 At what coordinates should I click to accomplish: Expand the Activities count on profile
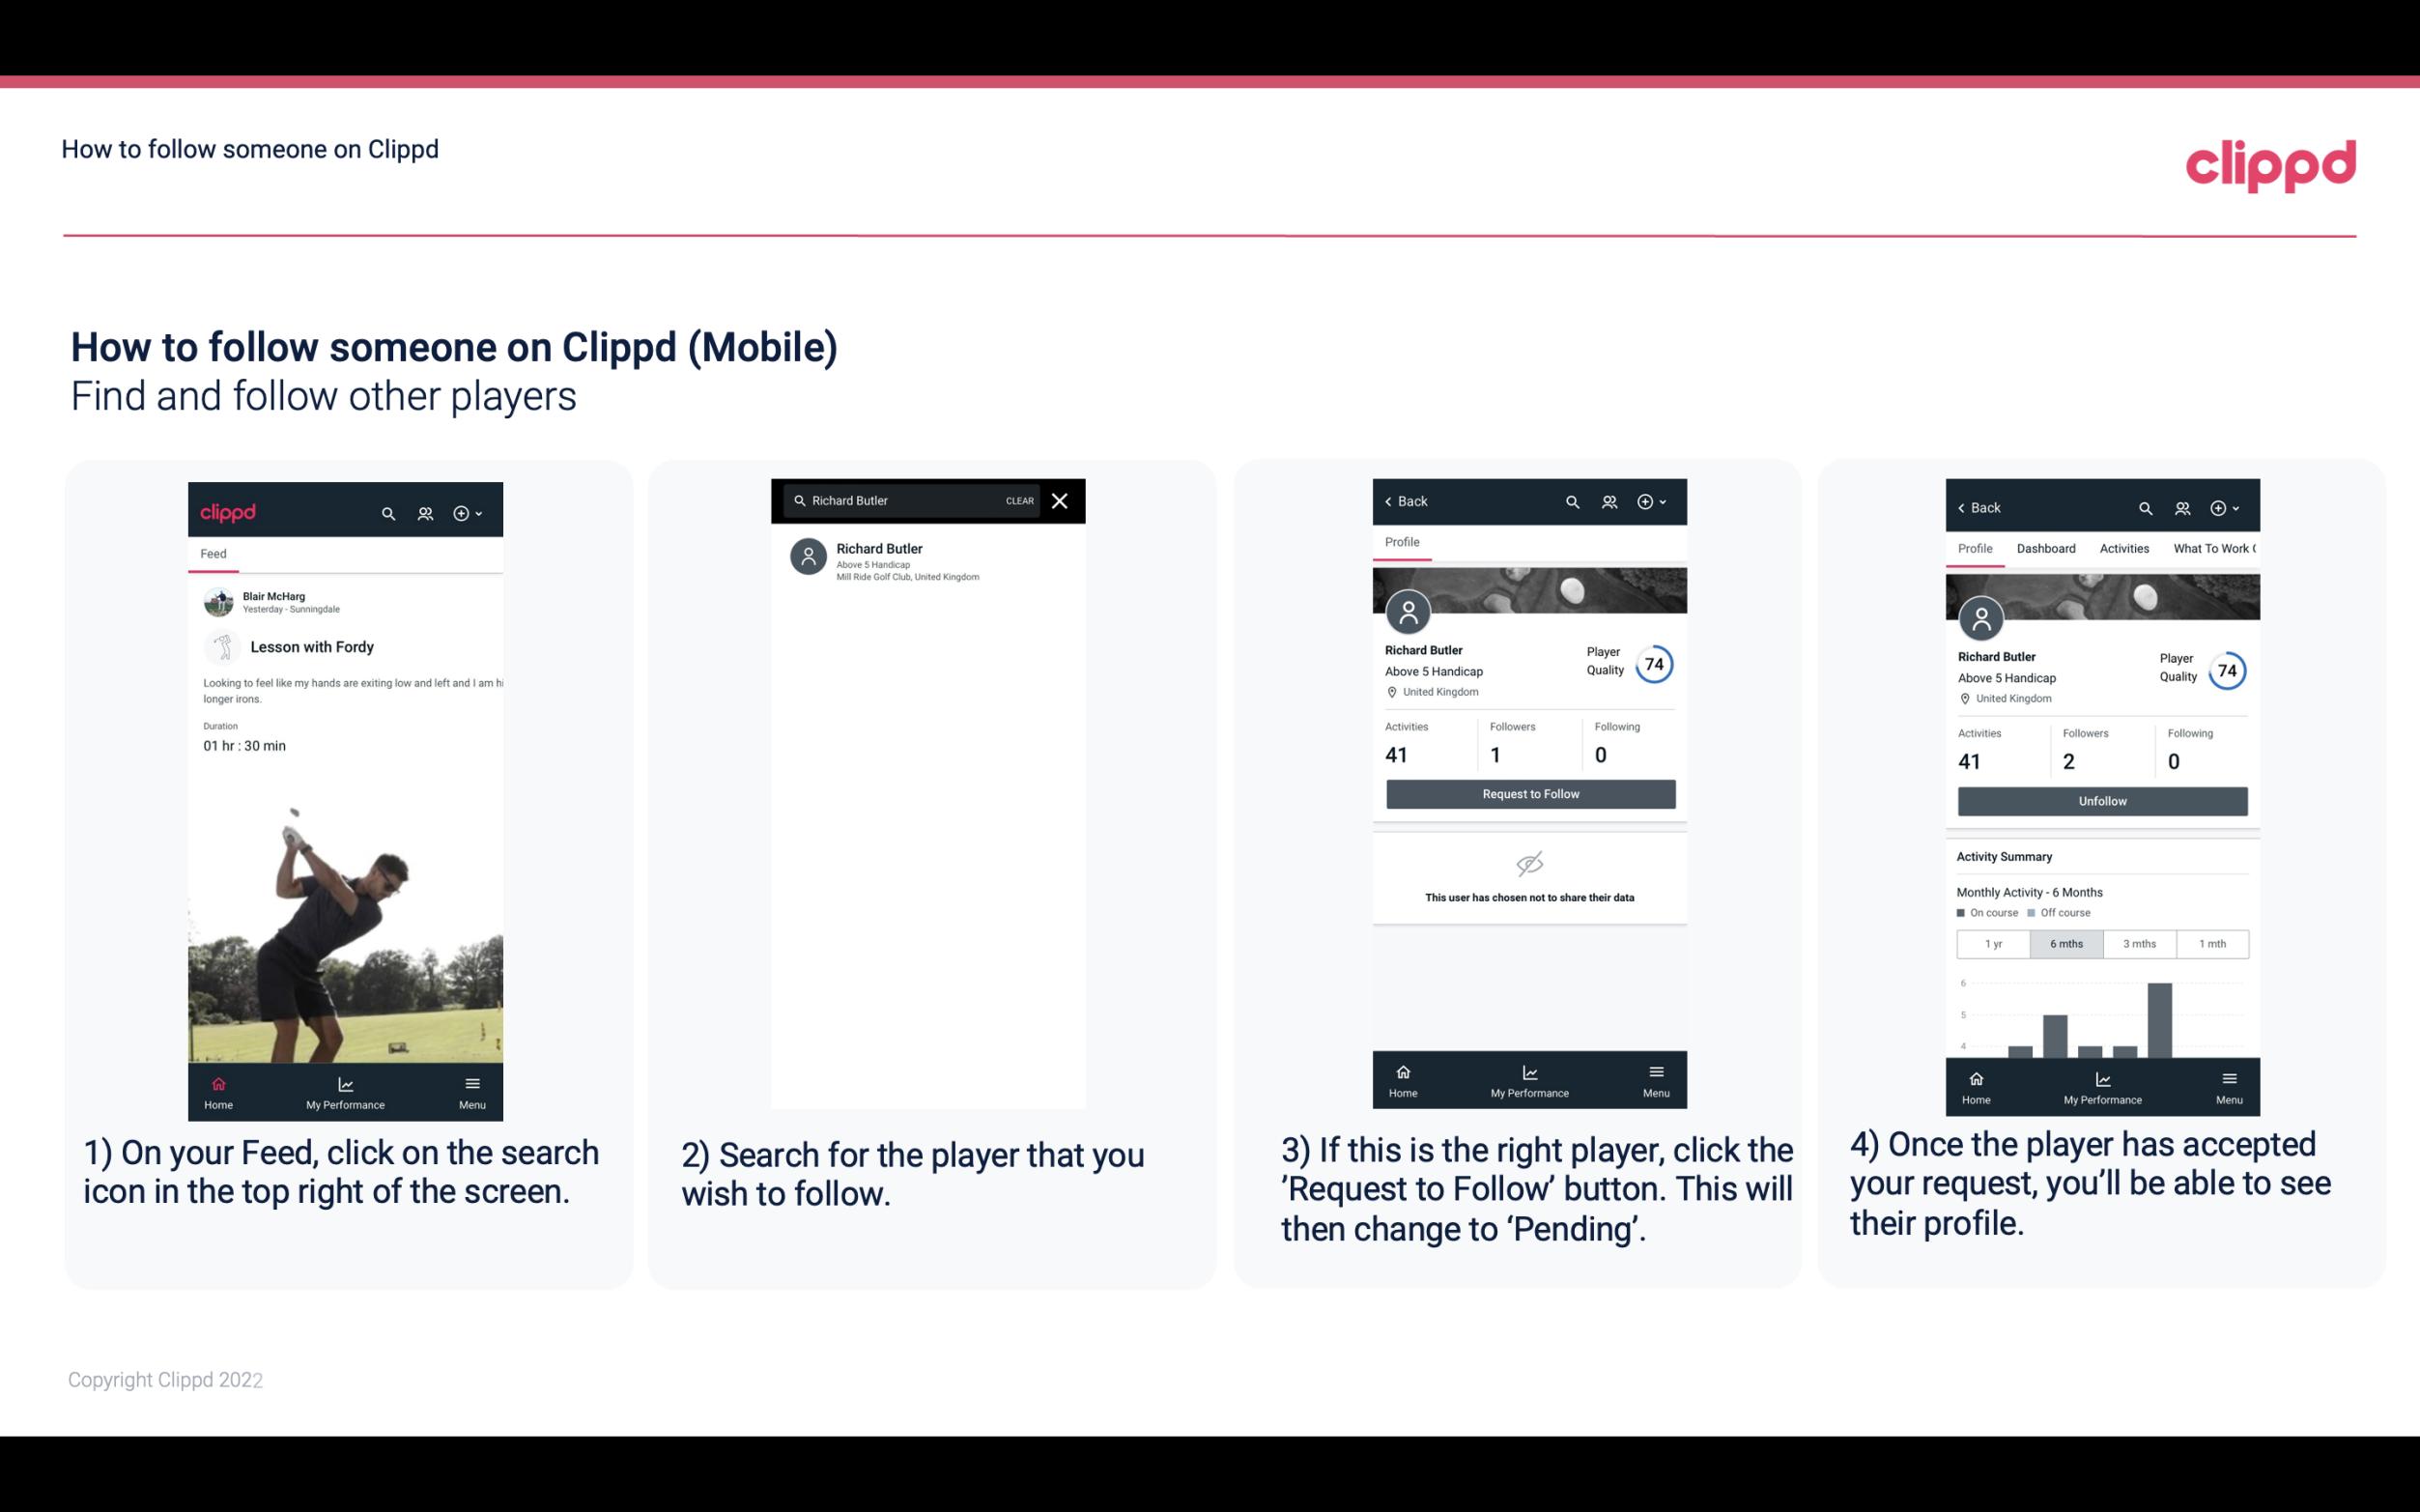coord(1396,753)
